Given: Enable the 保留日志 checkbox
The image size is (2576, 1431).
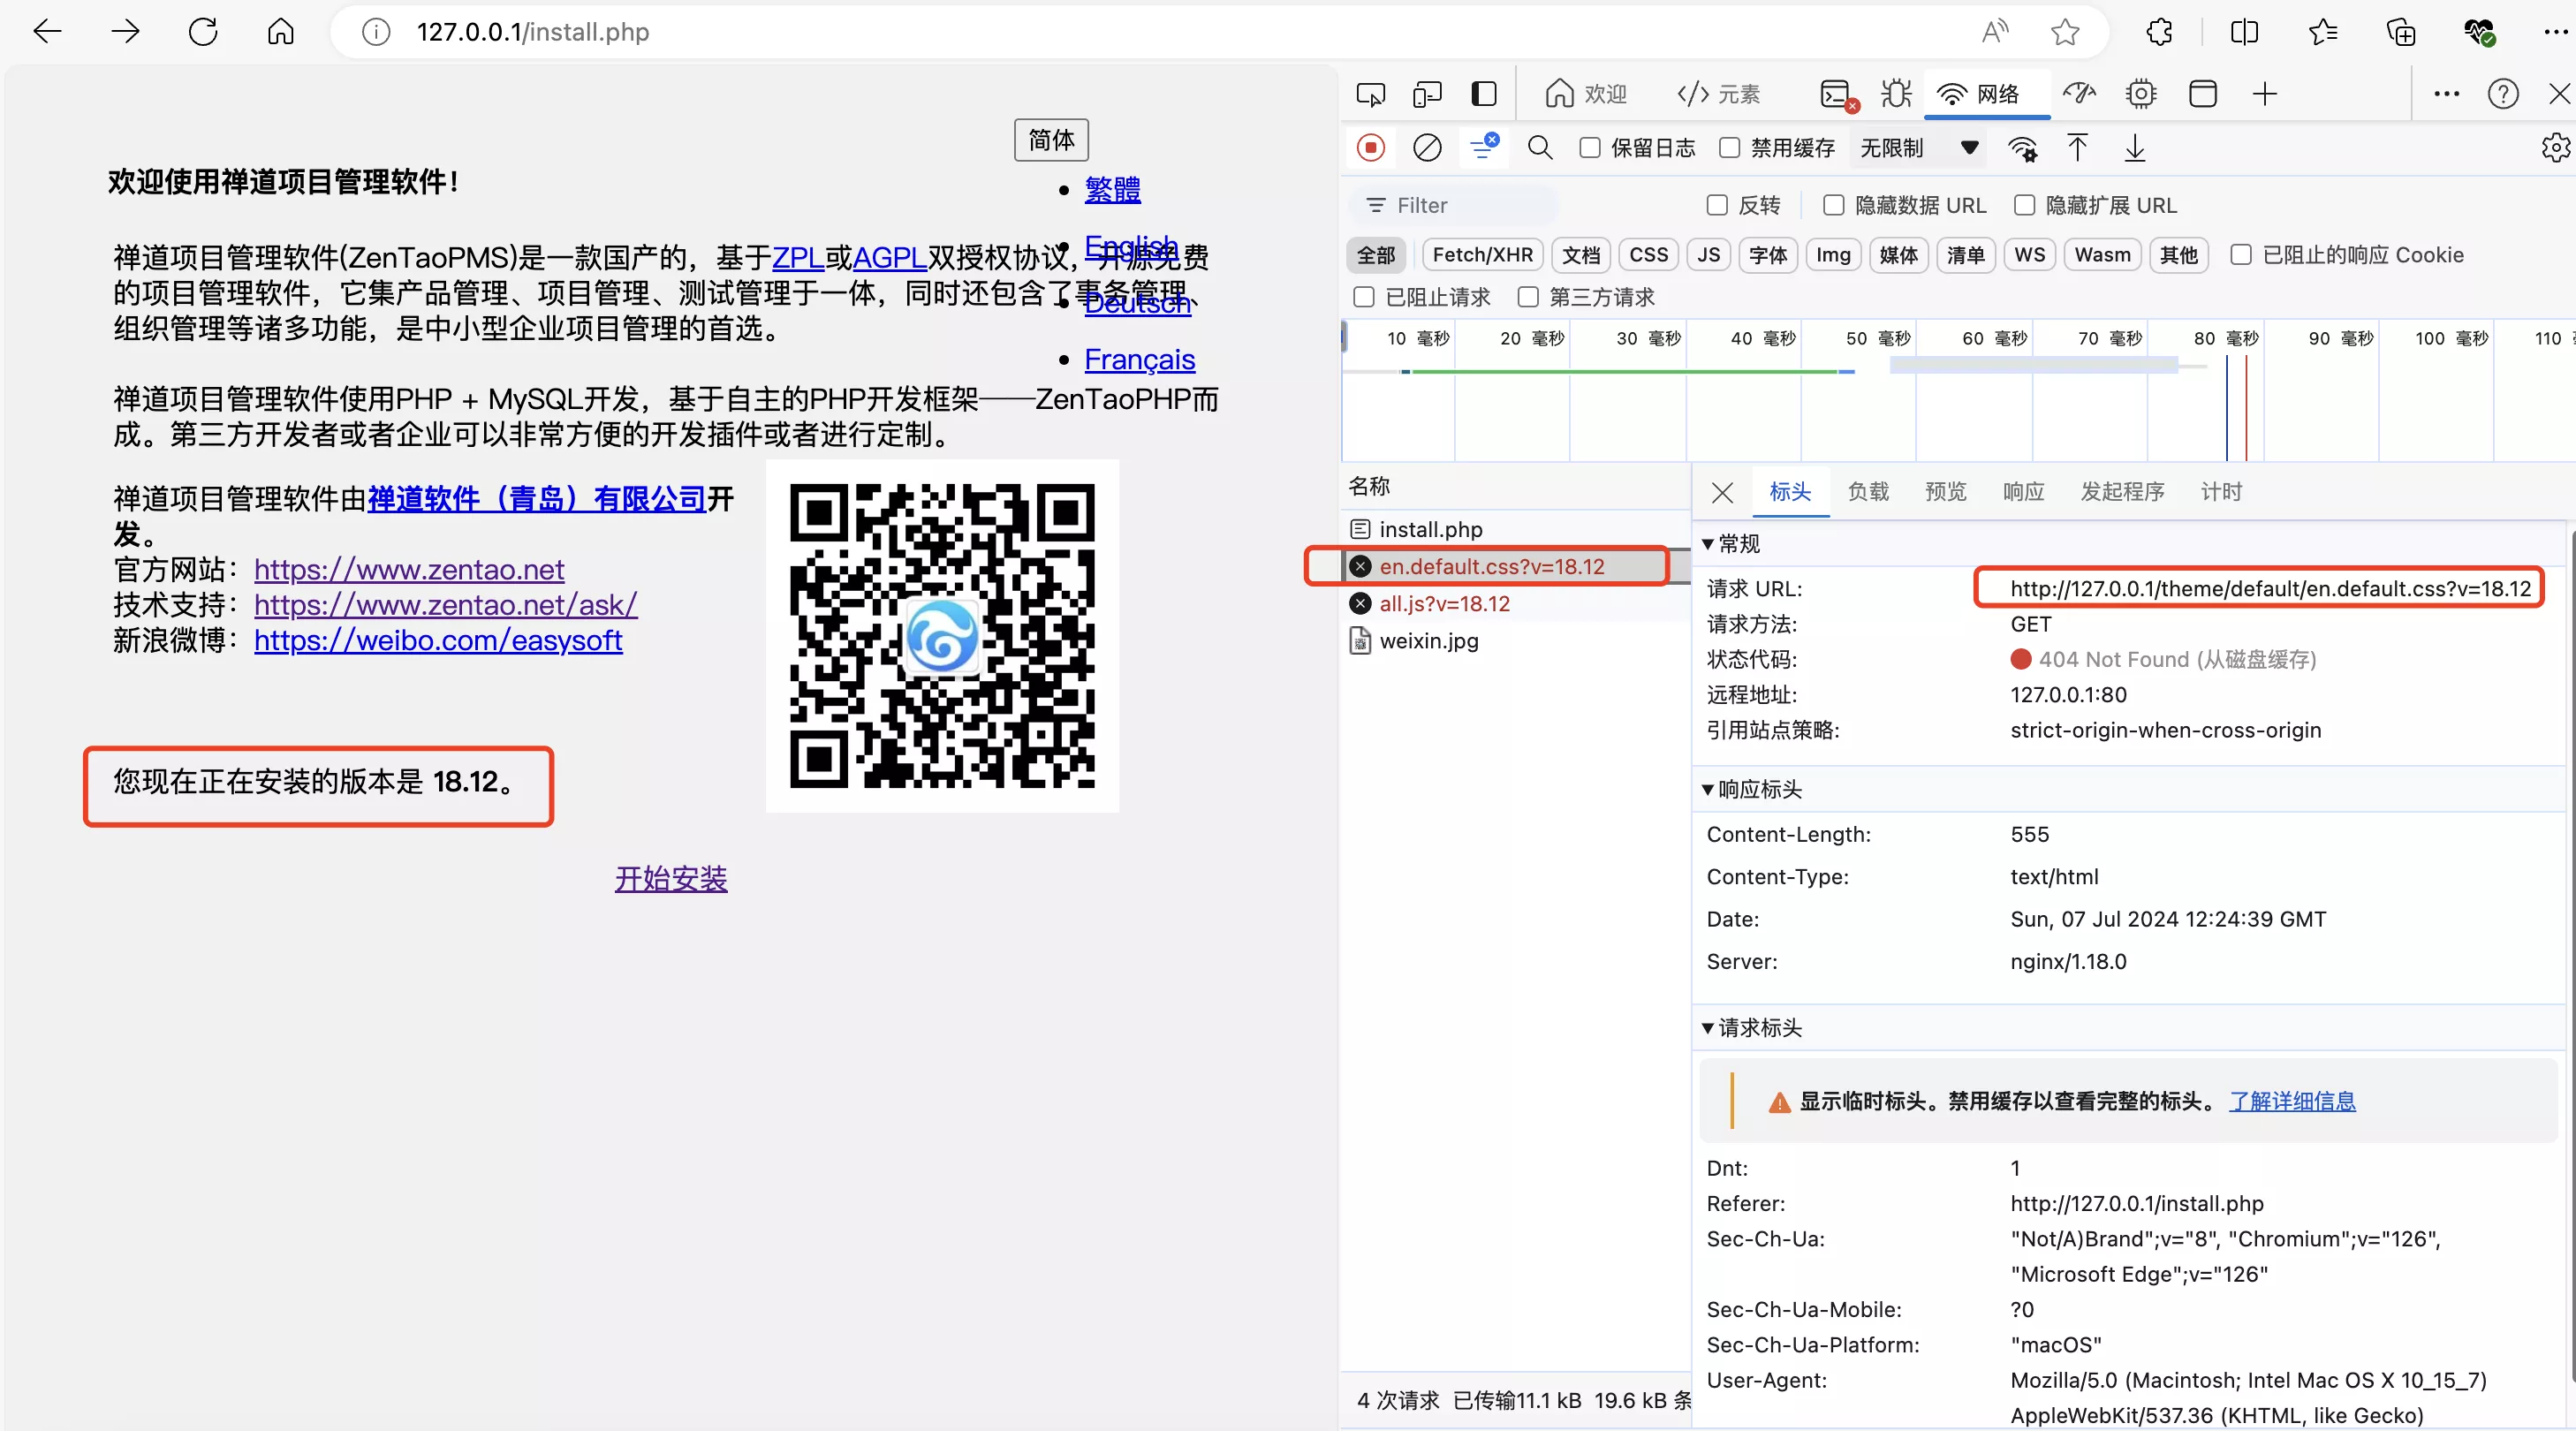Looking at the screenshot, I should tap(1590, 148).
